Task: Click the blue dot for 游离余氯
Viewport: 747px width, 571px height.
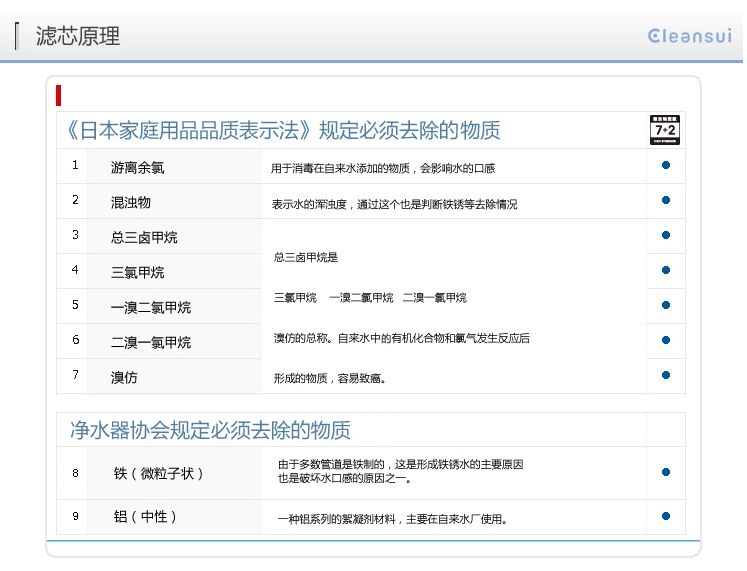Action: tap(666, 166)
